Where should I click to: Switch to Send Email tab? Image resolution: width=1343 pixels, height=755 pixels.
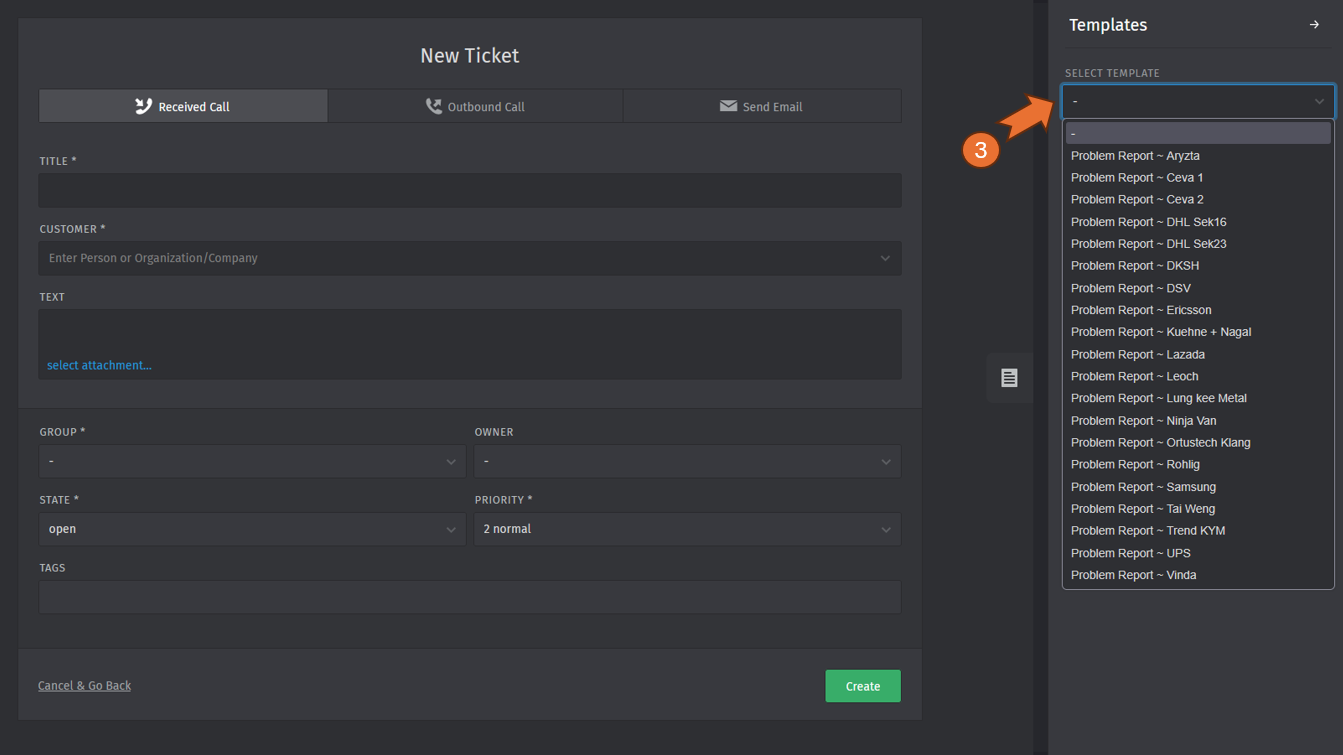pyautogui.click(x=761, y=106)
